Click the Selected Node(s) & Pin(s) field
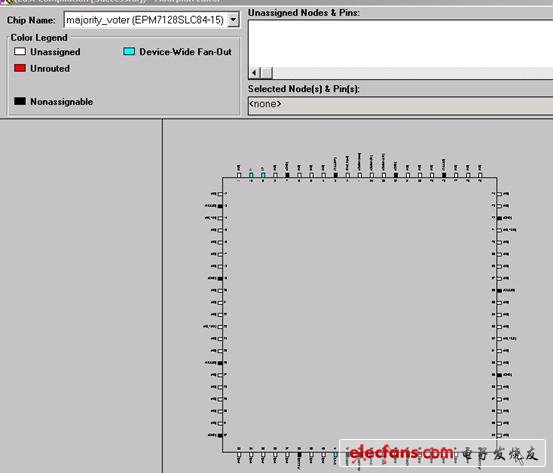Viewport: 553px width, 473px height. [x=401, y=105]
